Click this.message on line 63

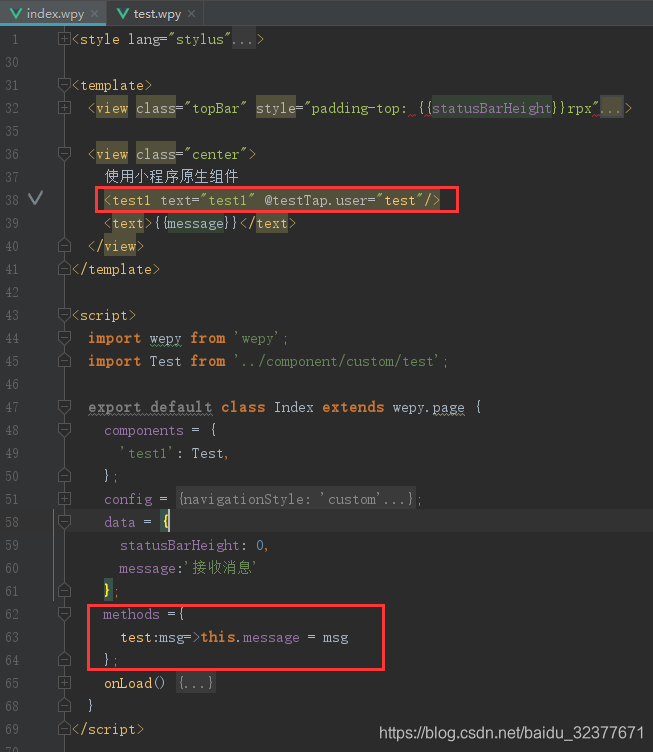tap(250, 637)
